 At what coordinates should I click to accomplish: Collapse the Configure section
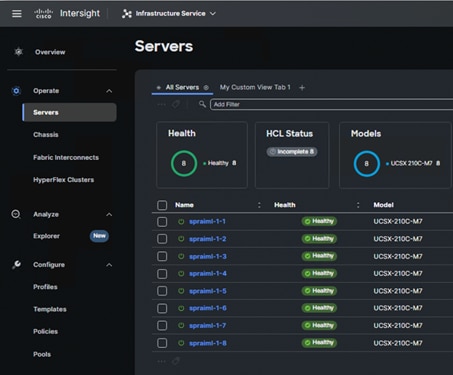pyautogui.click(x=109, y=265)
